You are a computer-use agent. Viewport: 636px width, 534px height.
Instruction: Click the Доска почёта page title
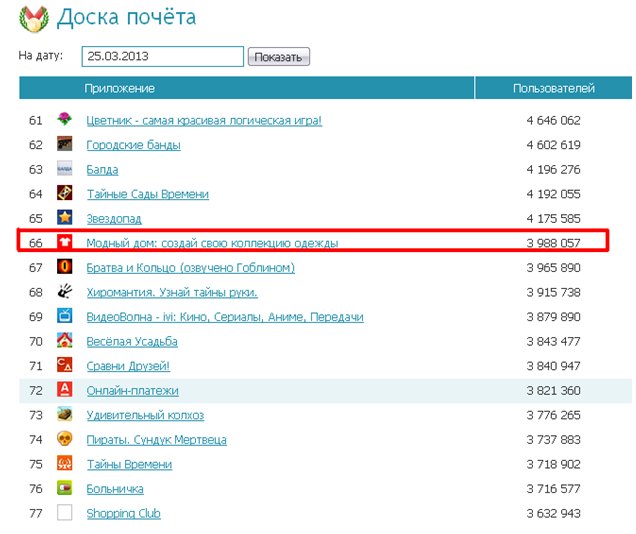(126, 17)
